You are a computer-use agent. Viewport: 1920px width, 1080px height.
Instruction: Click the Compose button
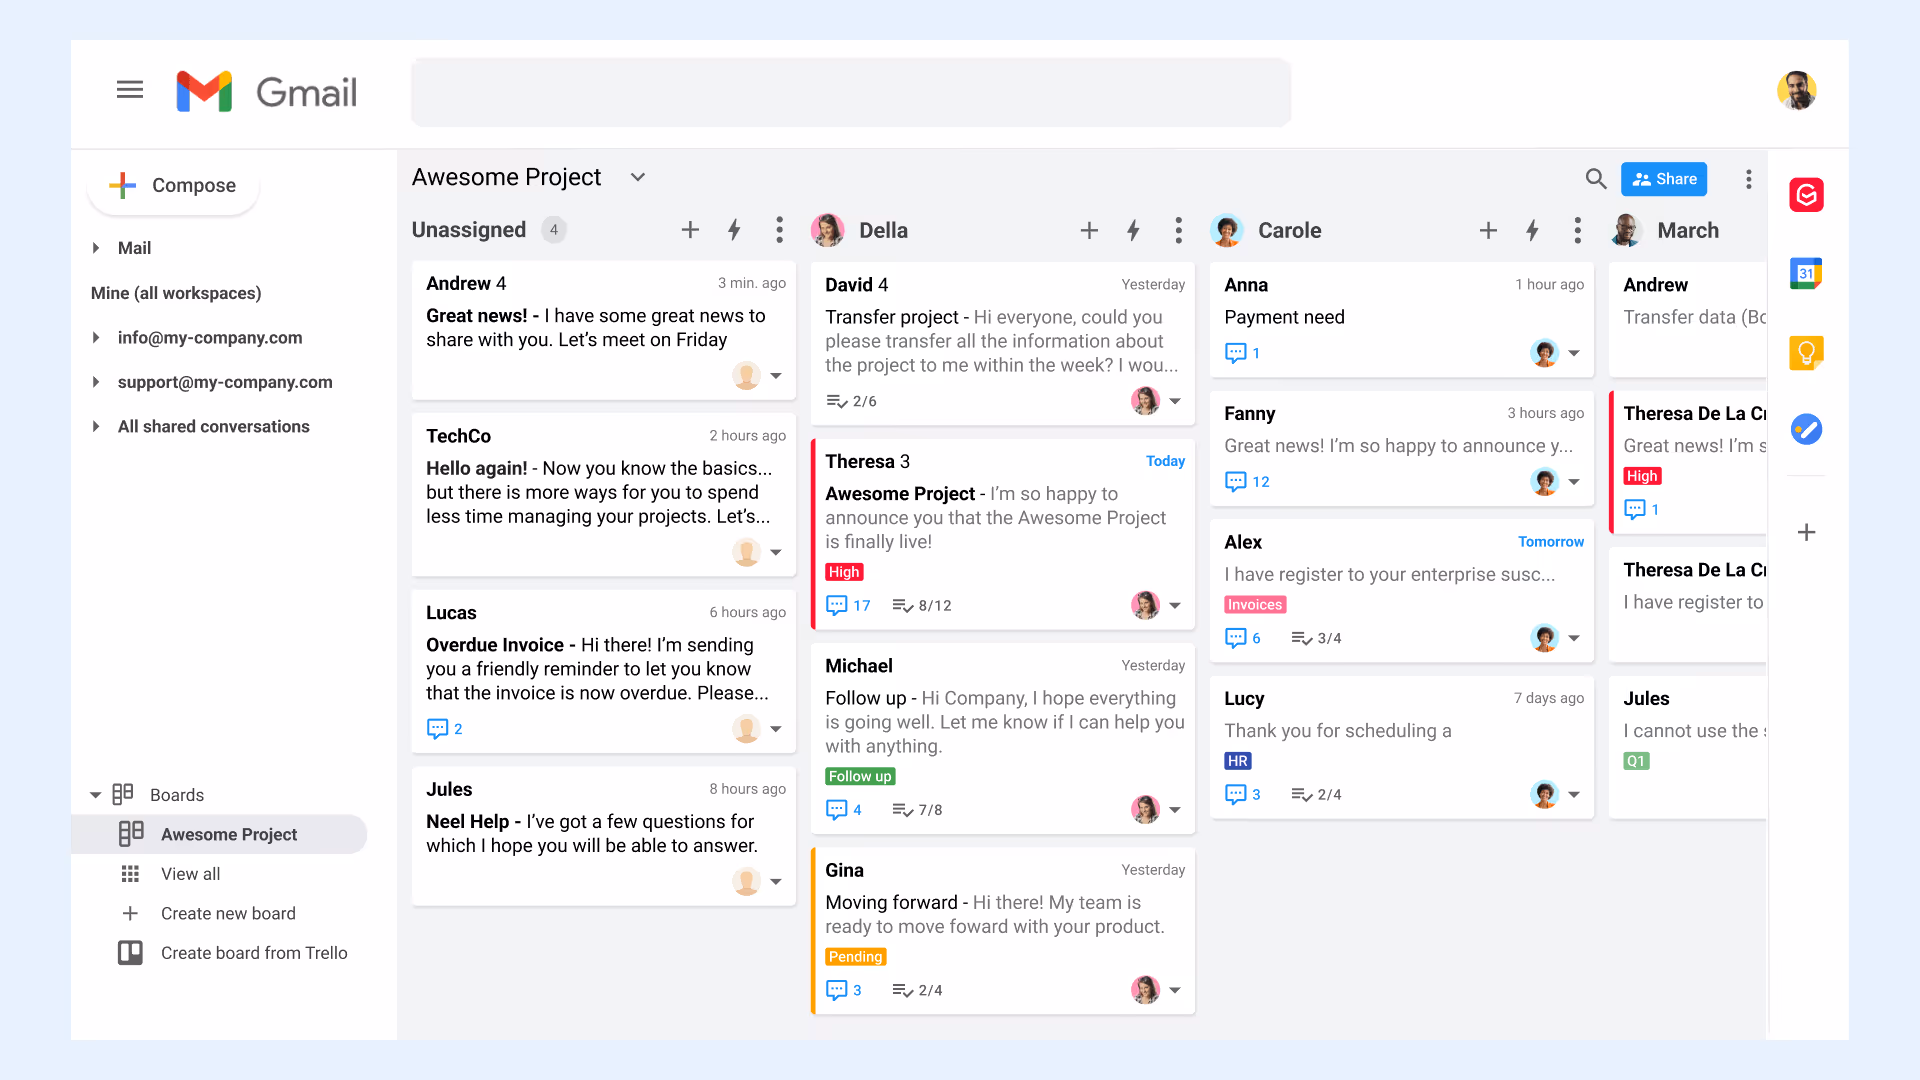pos(173,185)
